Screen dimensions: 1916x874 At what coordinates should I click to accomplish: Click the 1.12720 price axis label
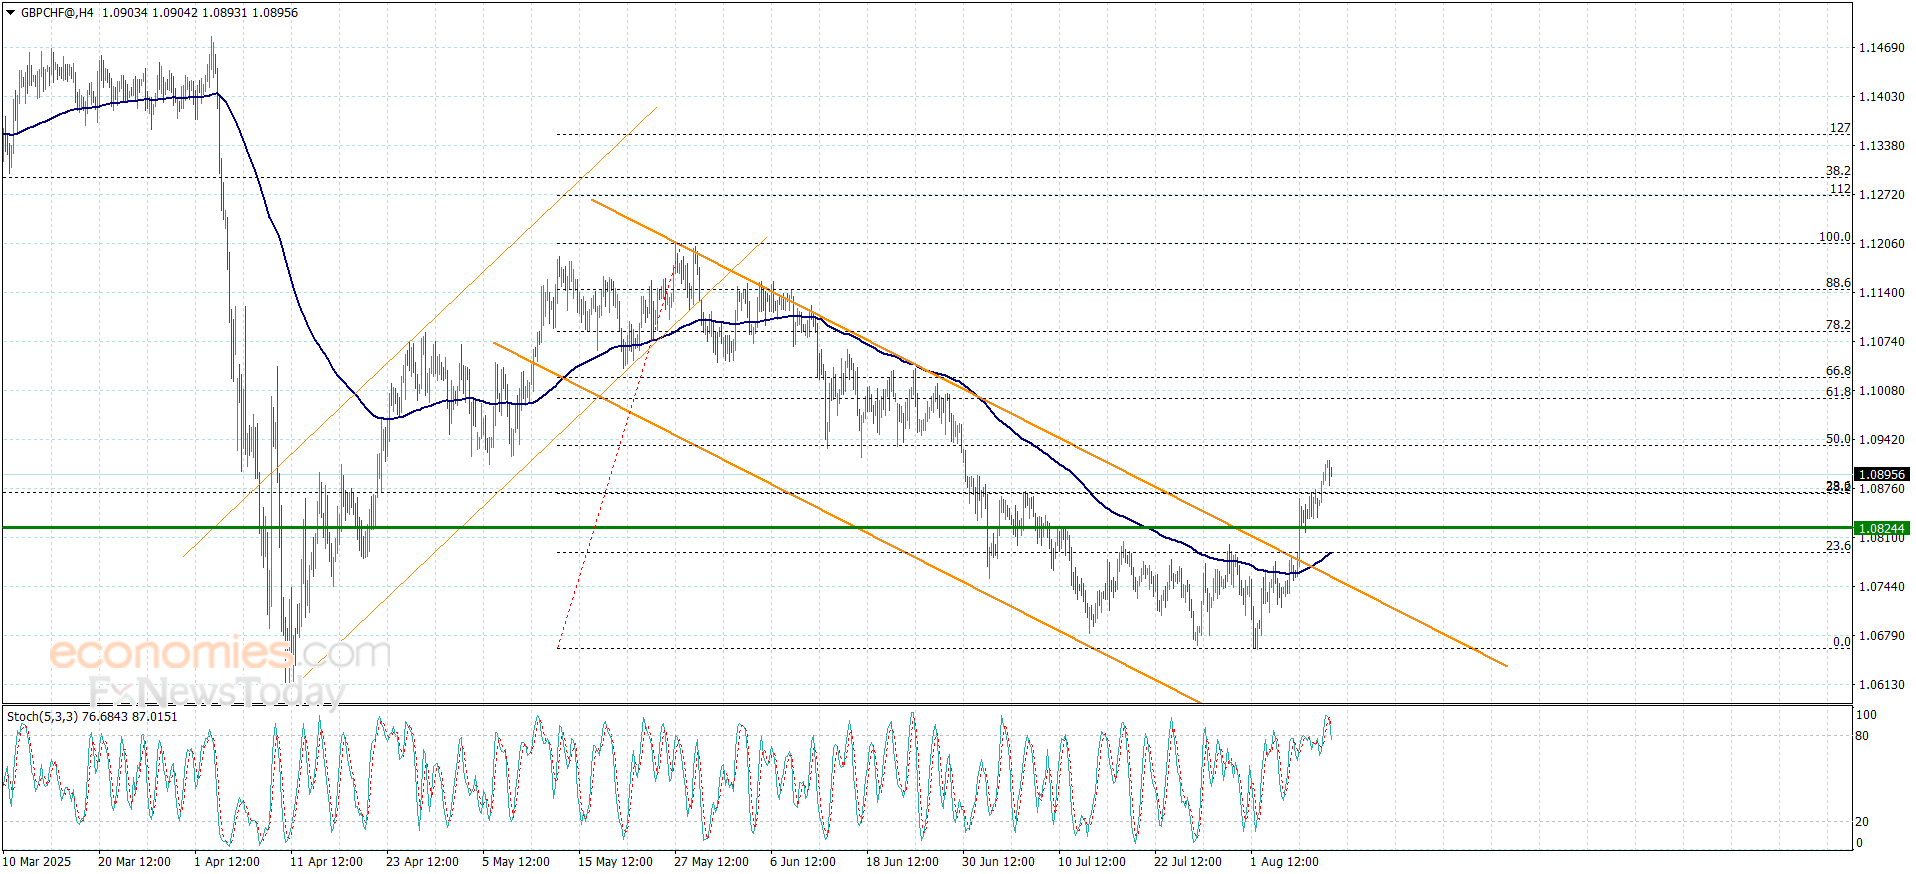pos(1881,195)
